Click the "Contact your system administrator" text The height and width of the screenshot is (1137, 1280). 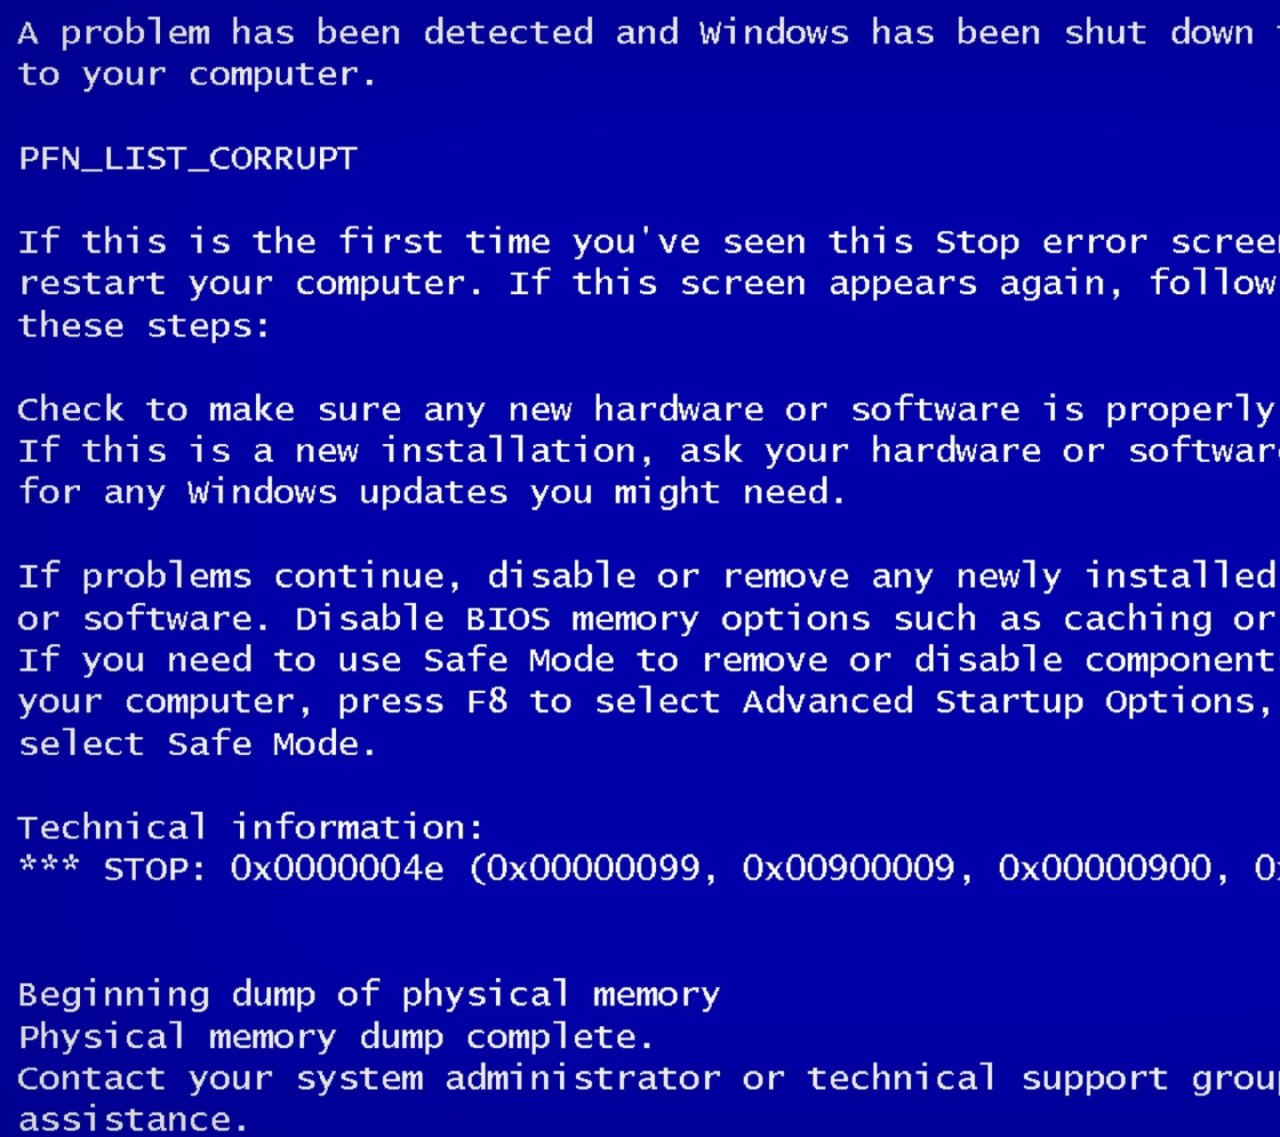coord(368,1078)
